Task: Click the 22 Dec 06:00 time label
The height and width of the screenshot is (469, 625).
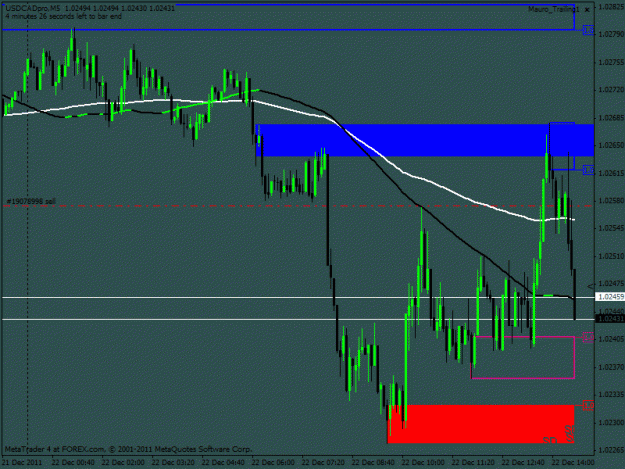Action: [273, 463]
